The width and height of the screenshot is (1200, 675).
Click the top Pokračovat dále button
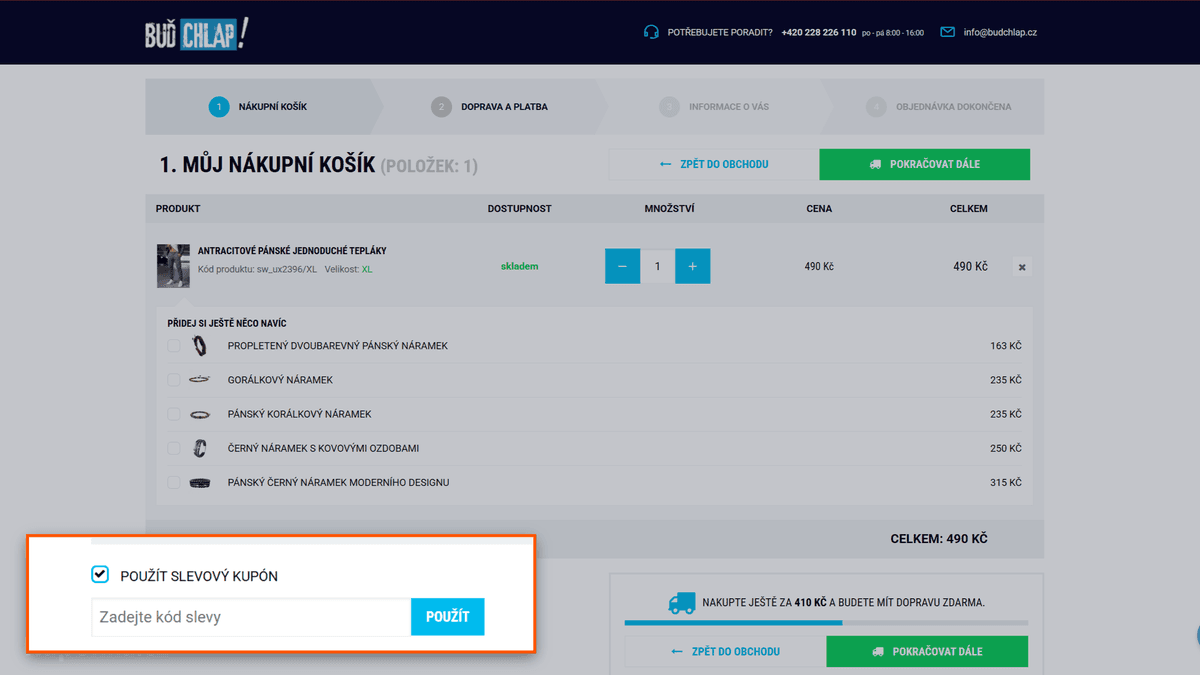(x=924, y=164)
